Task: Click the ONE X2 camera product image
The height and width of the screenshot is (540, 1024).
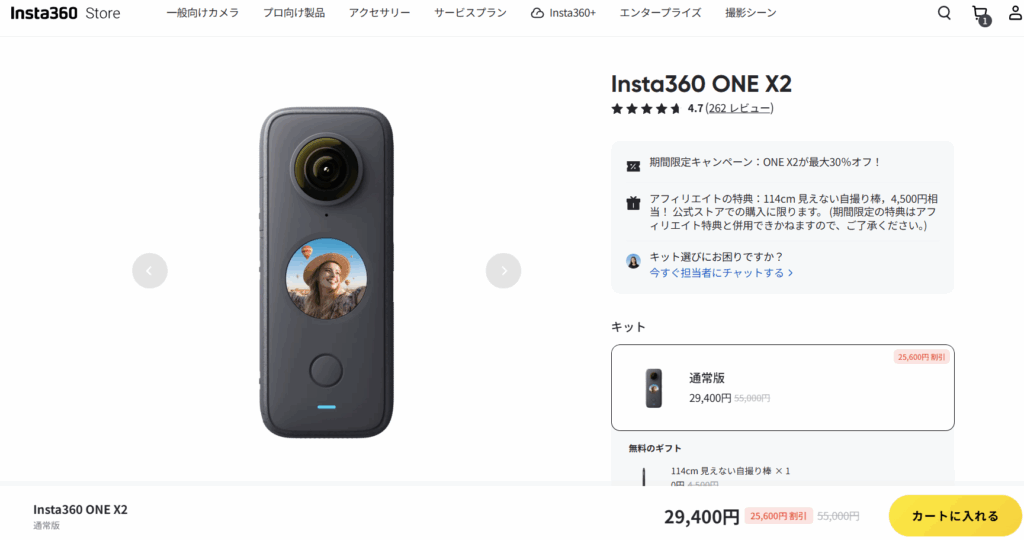Action: (326, 272)
